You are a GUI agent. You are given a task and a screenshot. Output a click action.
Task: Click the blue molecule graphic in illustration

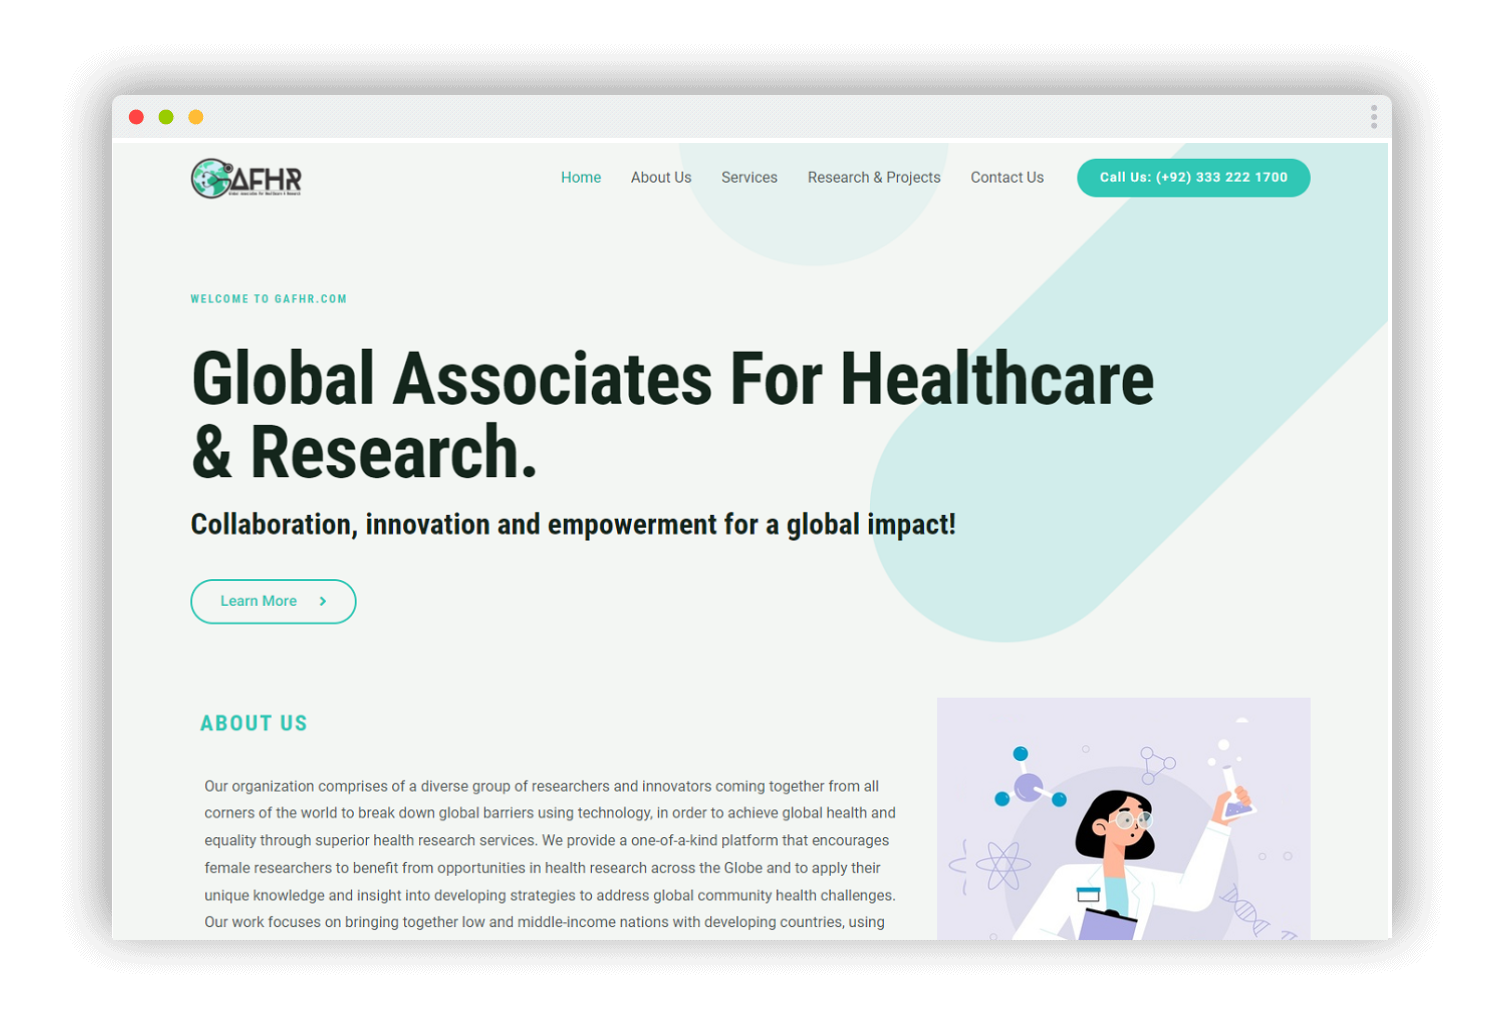[x=1029, y=785]
